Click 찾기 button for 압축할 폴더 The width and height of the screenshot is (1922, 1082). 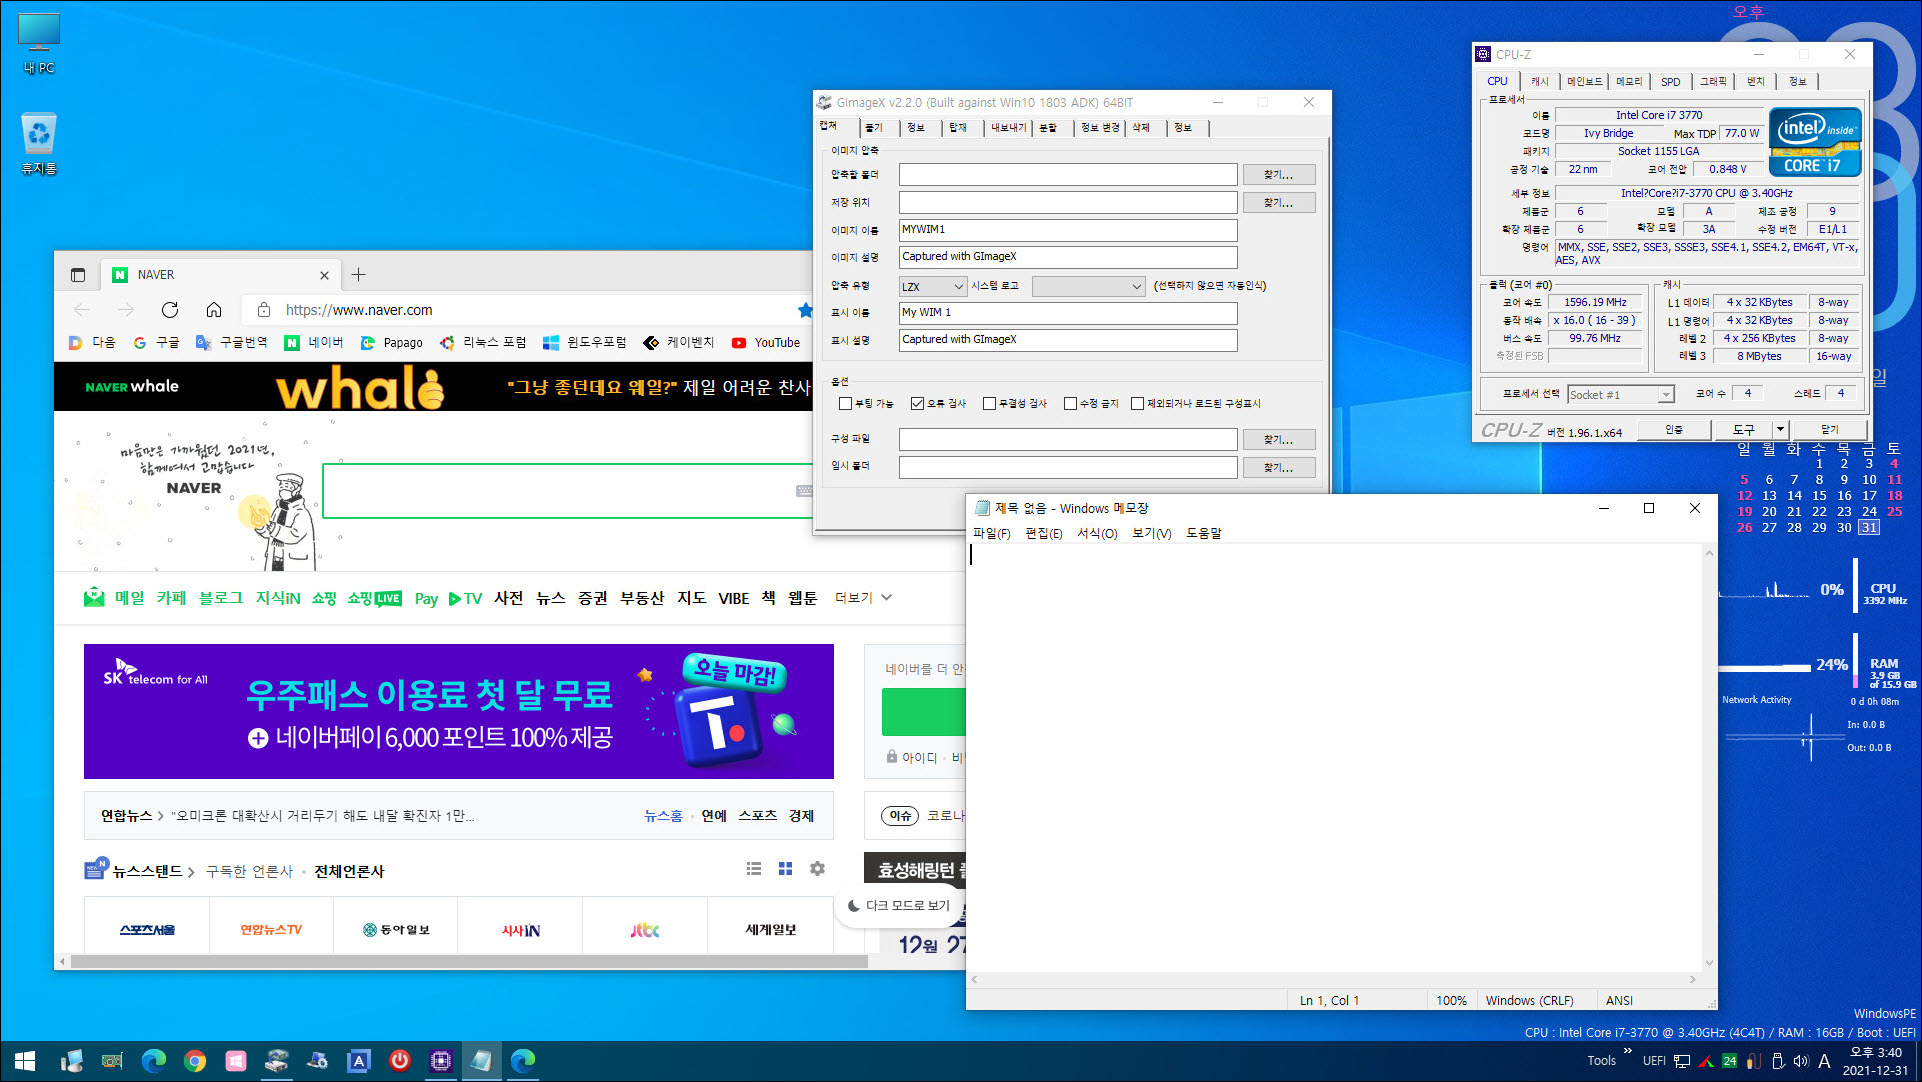click(x=1278, y=175)
